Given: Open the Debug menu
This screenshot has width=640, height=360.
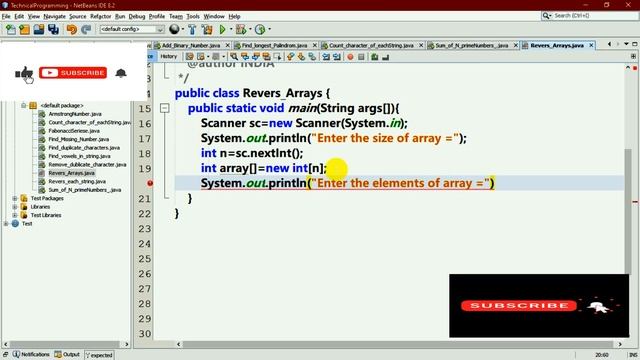Looking at the screenshot, I should (x=137, y=16).
